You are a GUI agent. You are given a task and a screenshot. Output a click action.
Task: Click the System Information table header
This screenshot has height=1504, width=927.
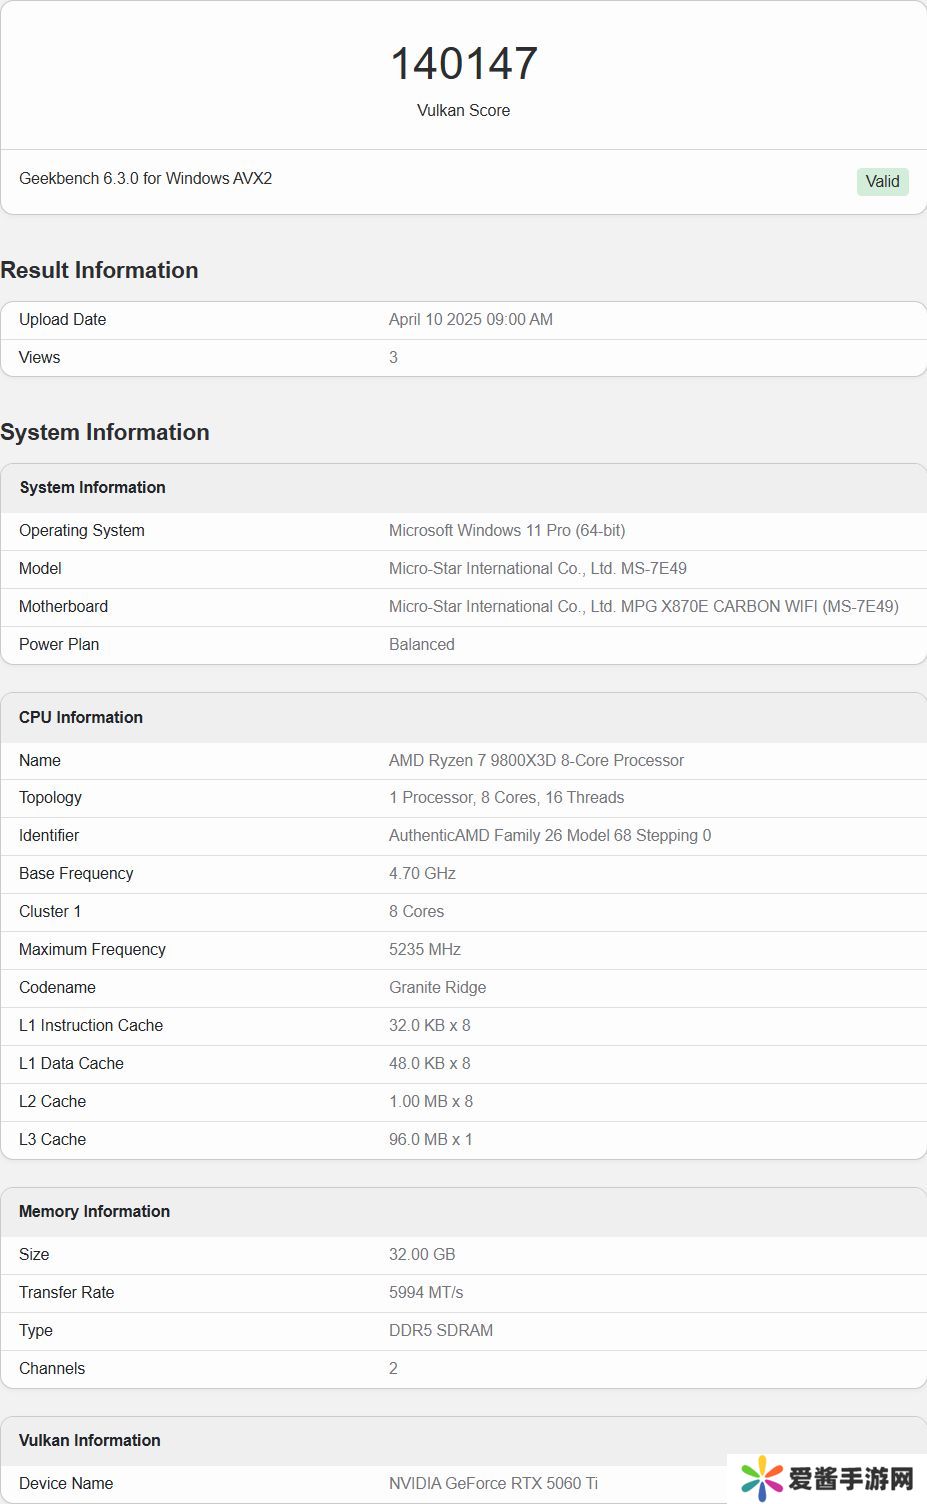[x=92, y=487]
